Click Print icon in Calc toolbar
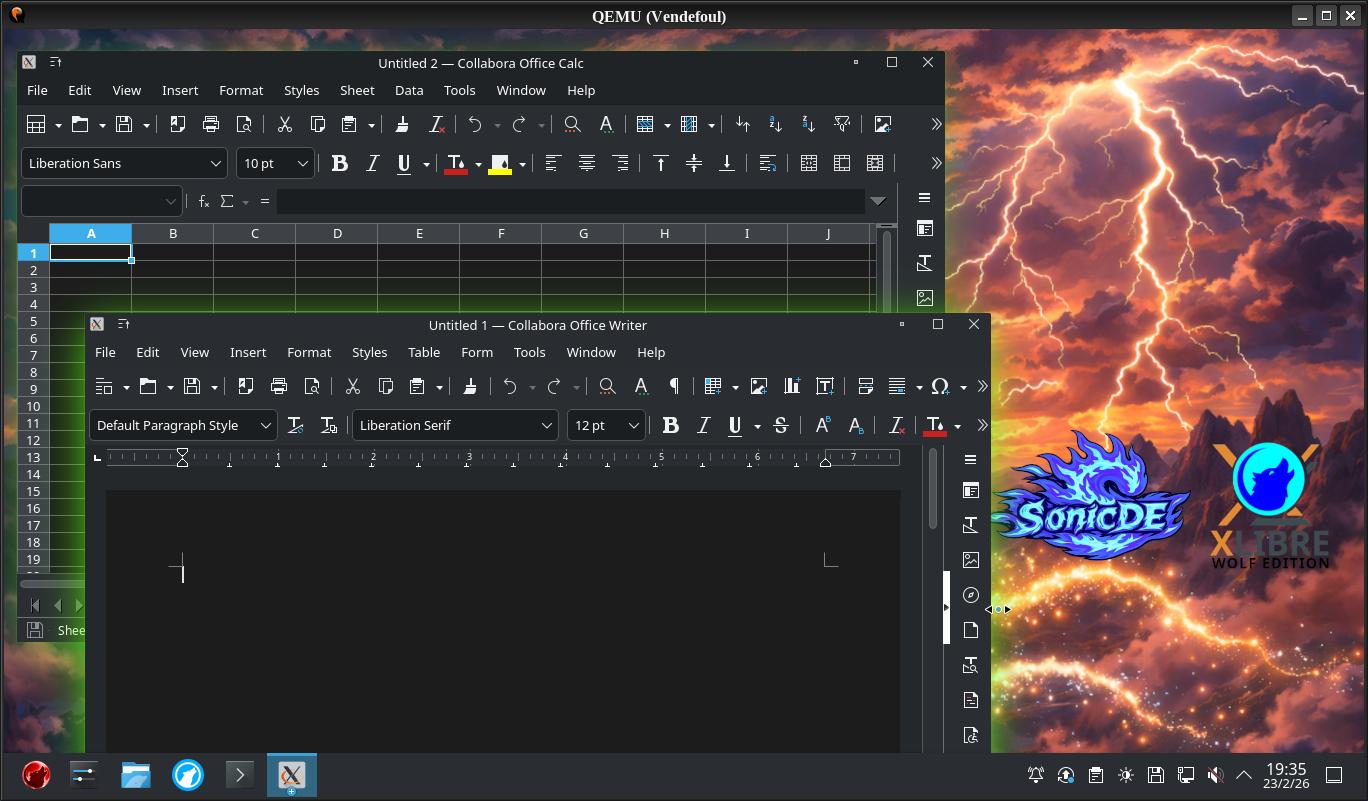This screenshot has height=801, width=1368. (x=211, y=124)
